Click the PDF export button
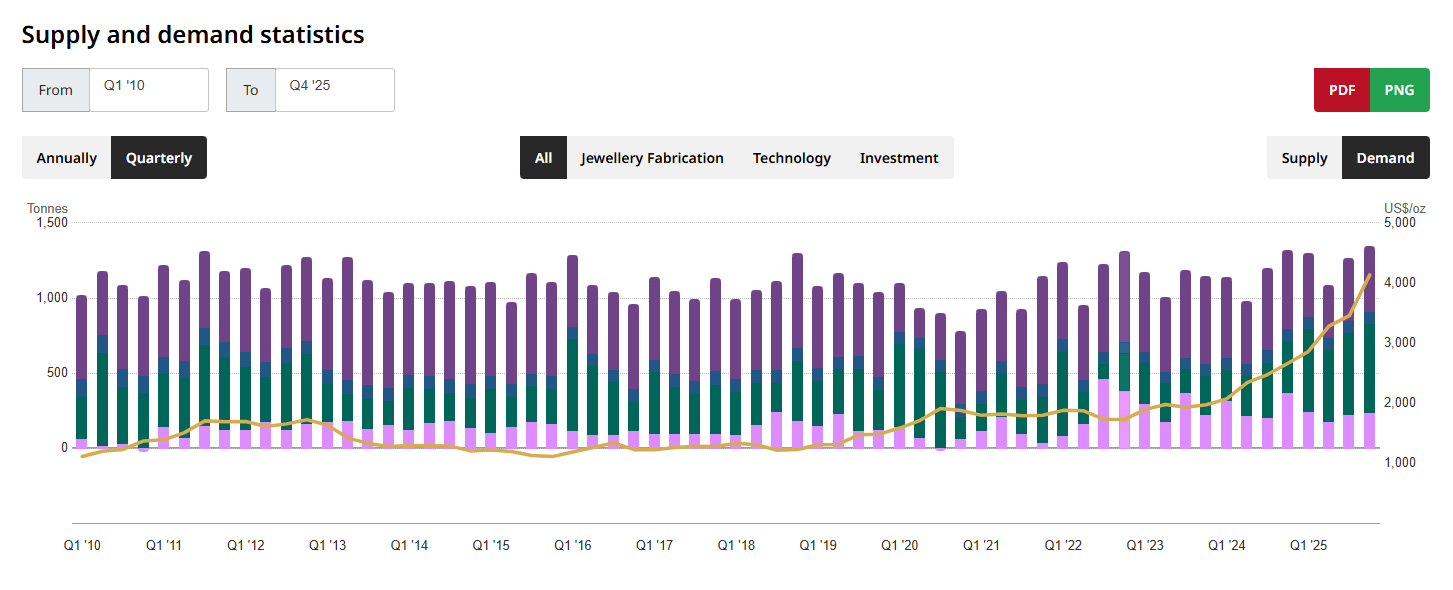The width and height of the screenshot is (1453, 590). pos(1341,90)
